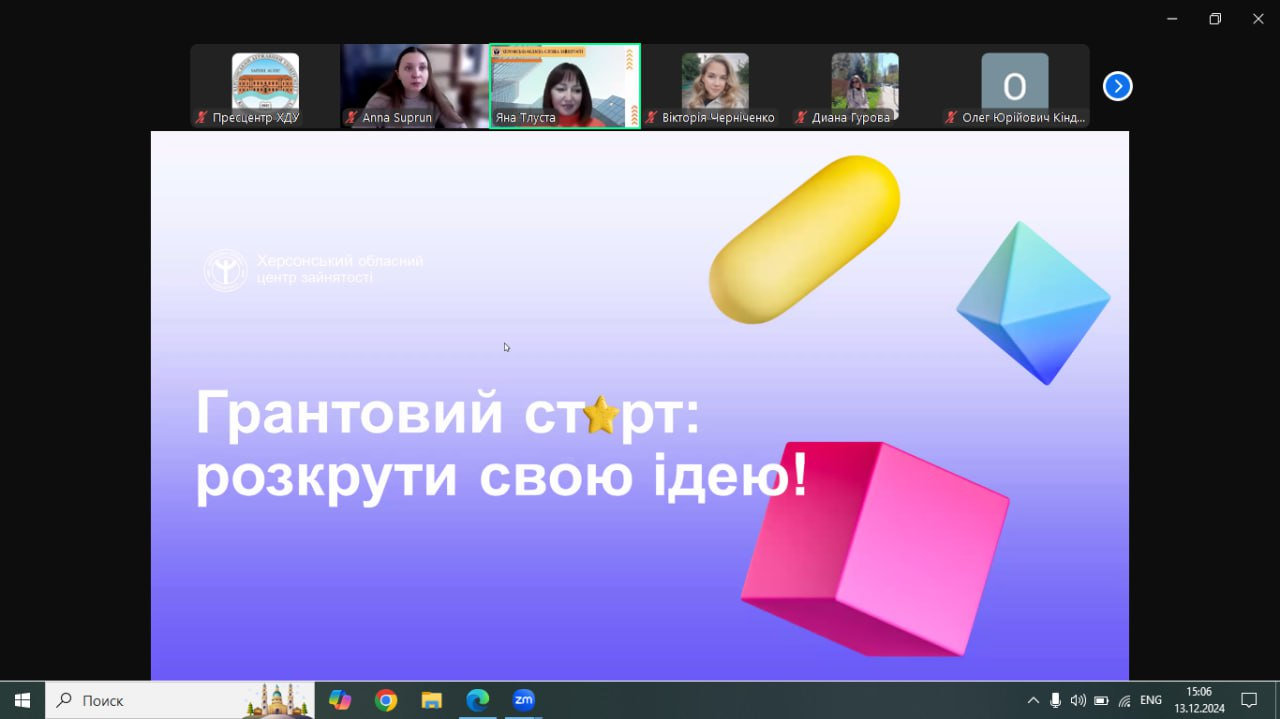Open Google Chrome from the taskbar

[x=386, y=700]
